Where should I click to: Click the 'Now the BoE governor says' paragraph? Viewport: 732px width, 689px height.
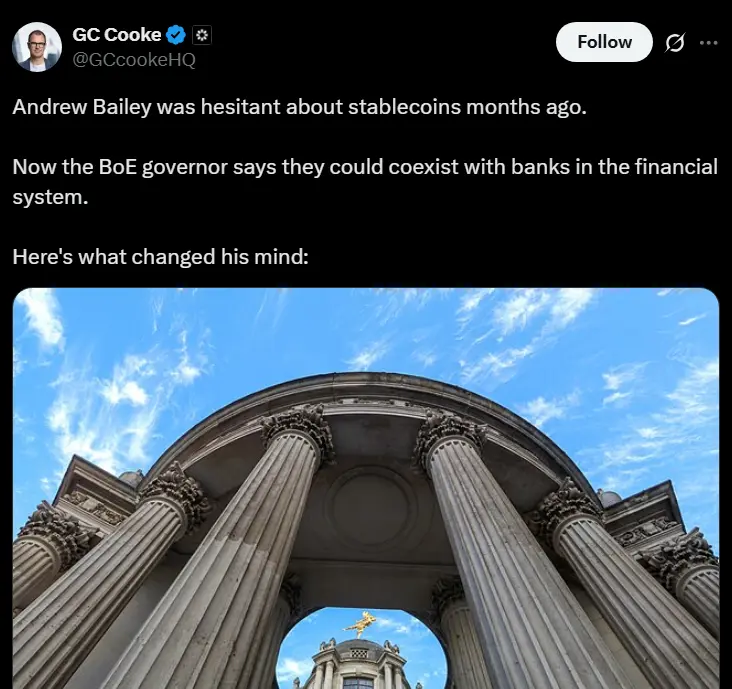click(x=365, y=182)
